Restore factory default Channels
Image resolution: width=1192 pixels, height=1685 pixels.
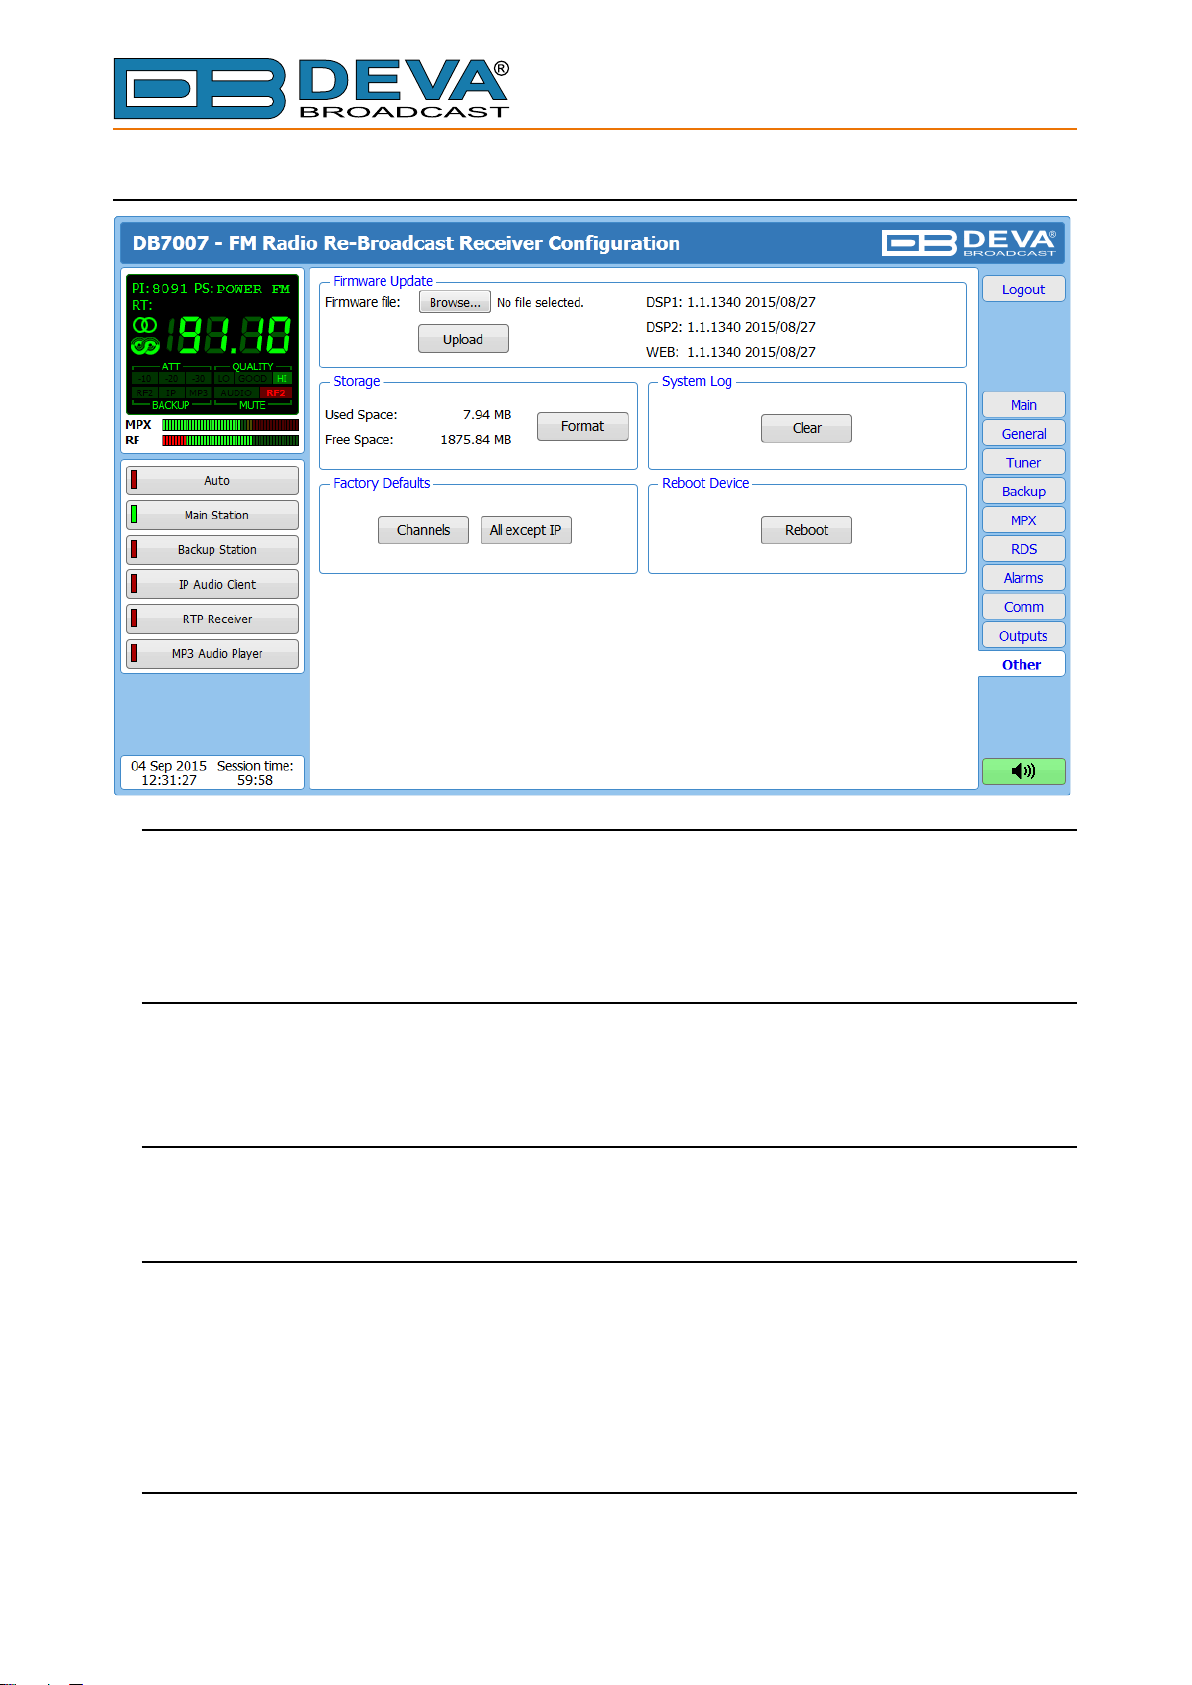pos(423,530)
